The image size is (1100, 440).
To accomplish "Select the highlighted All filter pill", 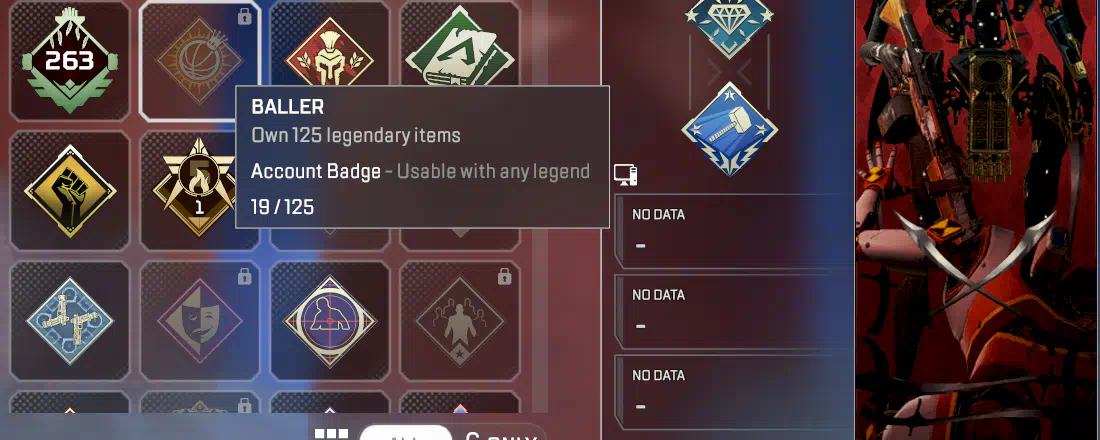I will (x=406, y=433).
